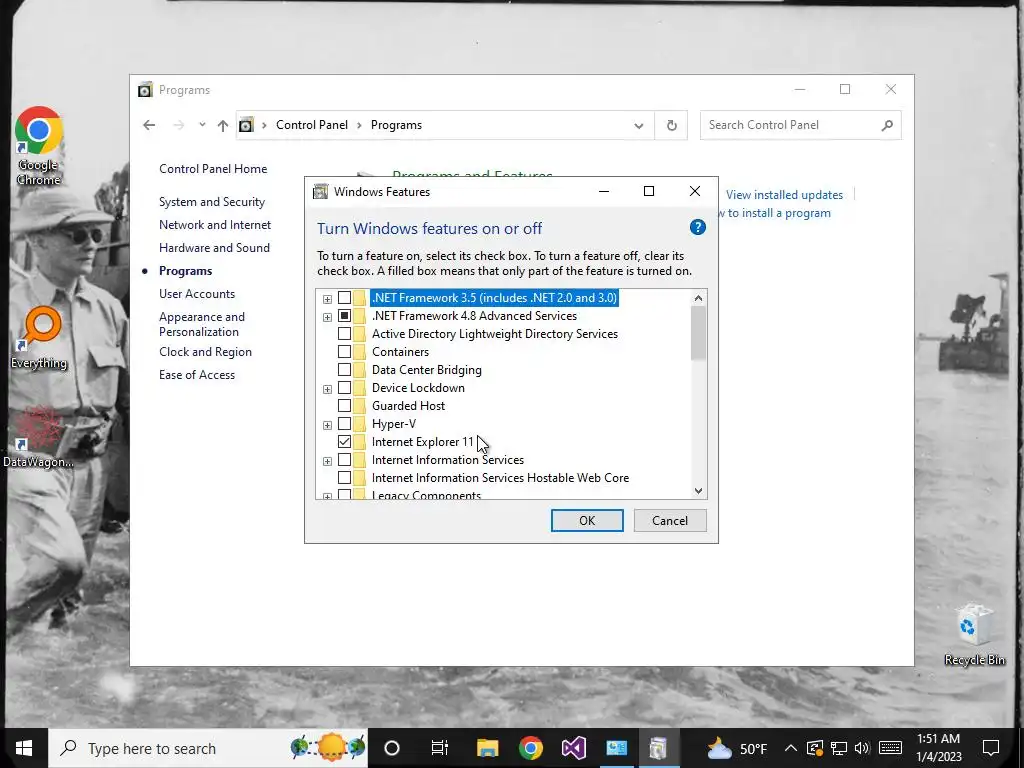Enable Hyper-V checkbox
Viewport: 1024px width, 768px height.
tap(344, 424)
